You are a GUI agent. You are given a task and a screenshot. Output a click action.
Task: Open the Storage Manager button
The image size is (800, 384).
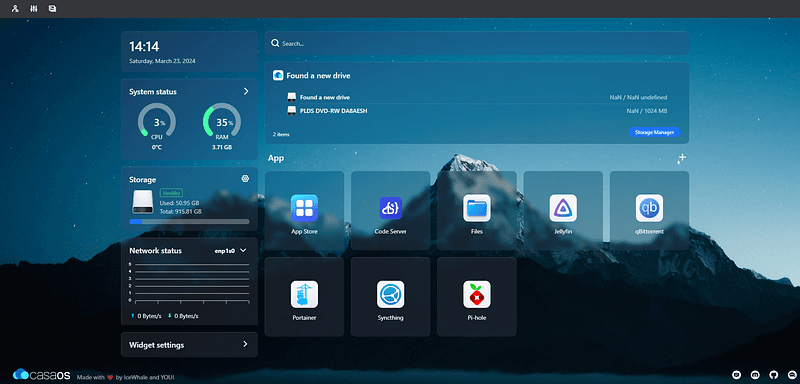(655, 132)
